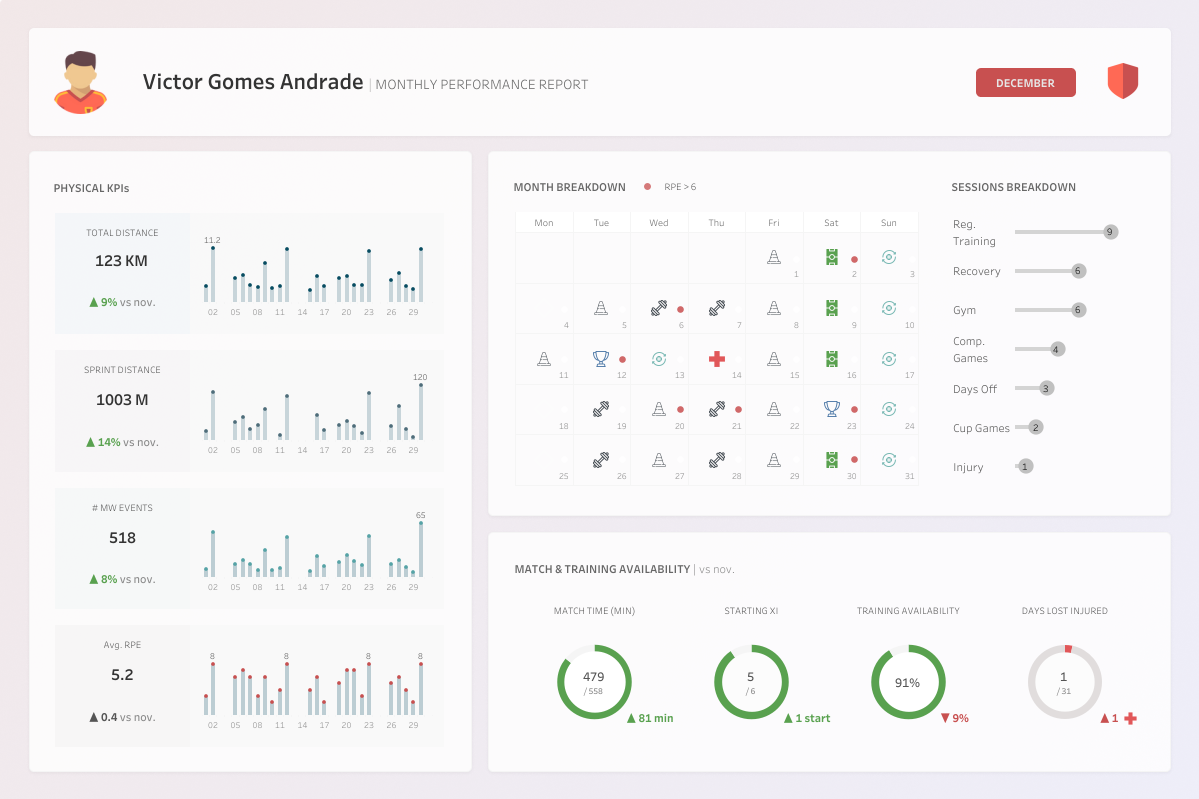1199x799 pixels.
Task: Click the green pitch icon on day 2
Action: [831, 258]
